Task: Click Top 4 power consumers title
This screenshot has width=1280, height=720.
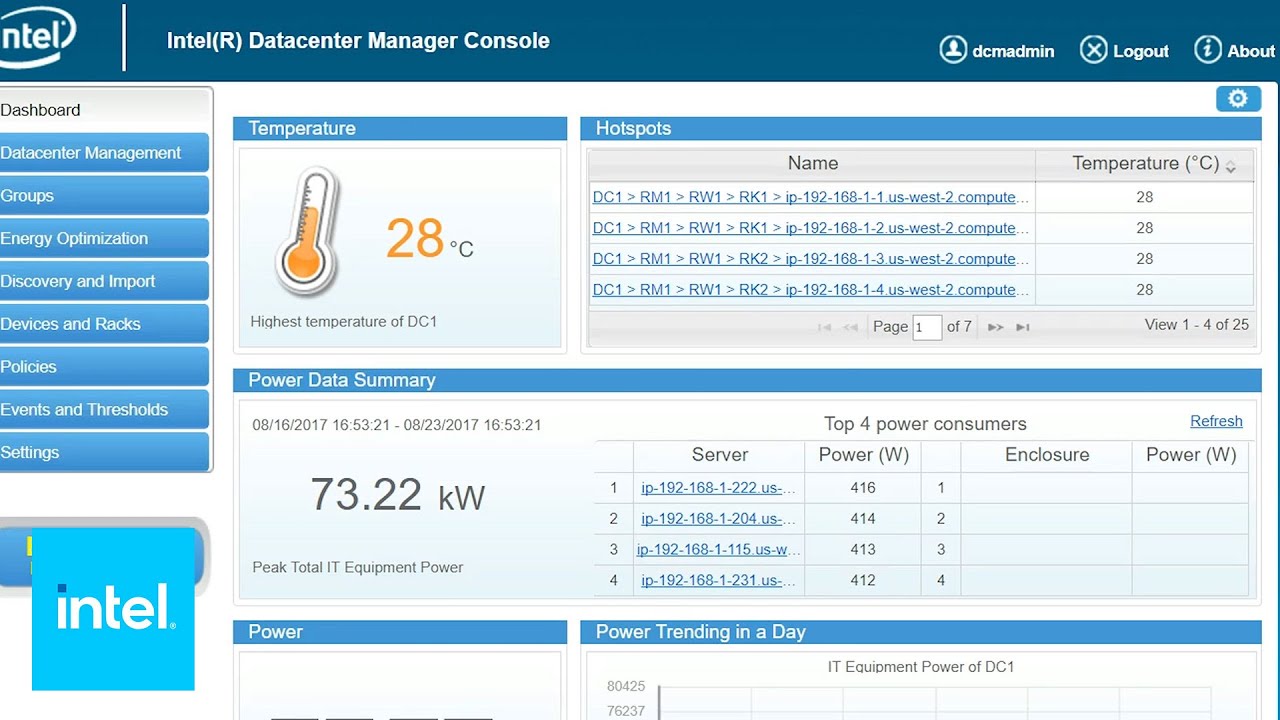Action: (925, 424)
